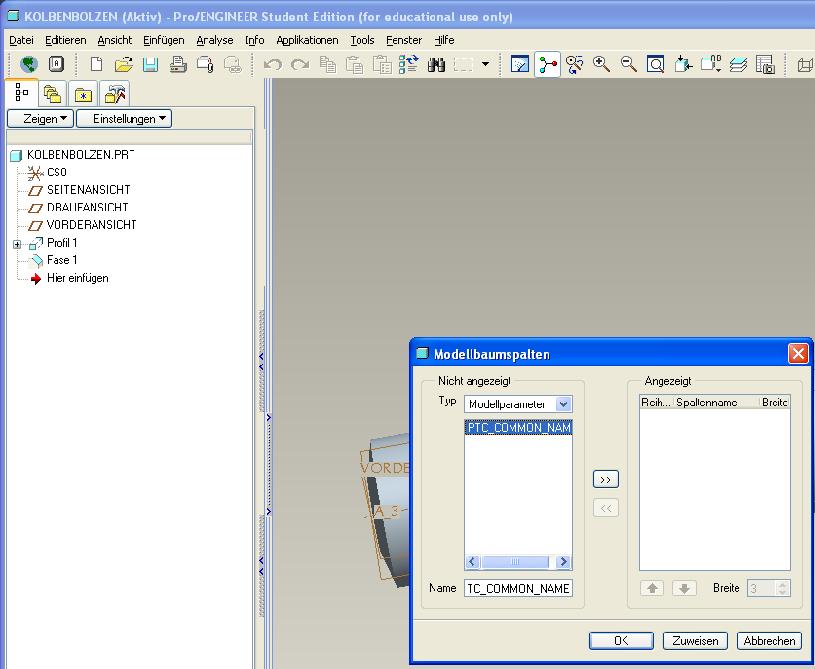Select CS0 coordinate system in tree
The image size is (815, 669).
click(57, 172)
